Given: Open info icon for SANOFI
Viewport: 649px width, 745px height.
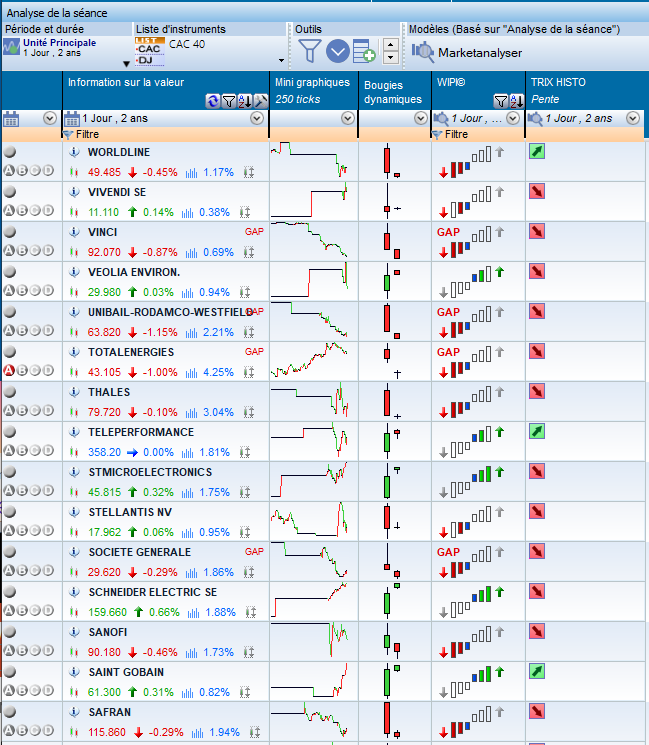Looking at the screenshot, I should tap(74, 632).
